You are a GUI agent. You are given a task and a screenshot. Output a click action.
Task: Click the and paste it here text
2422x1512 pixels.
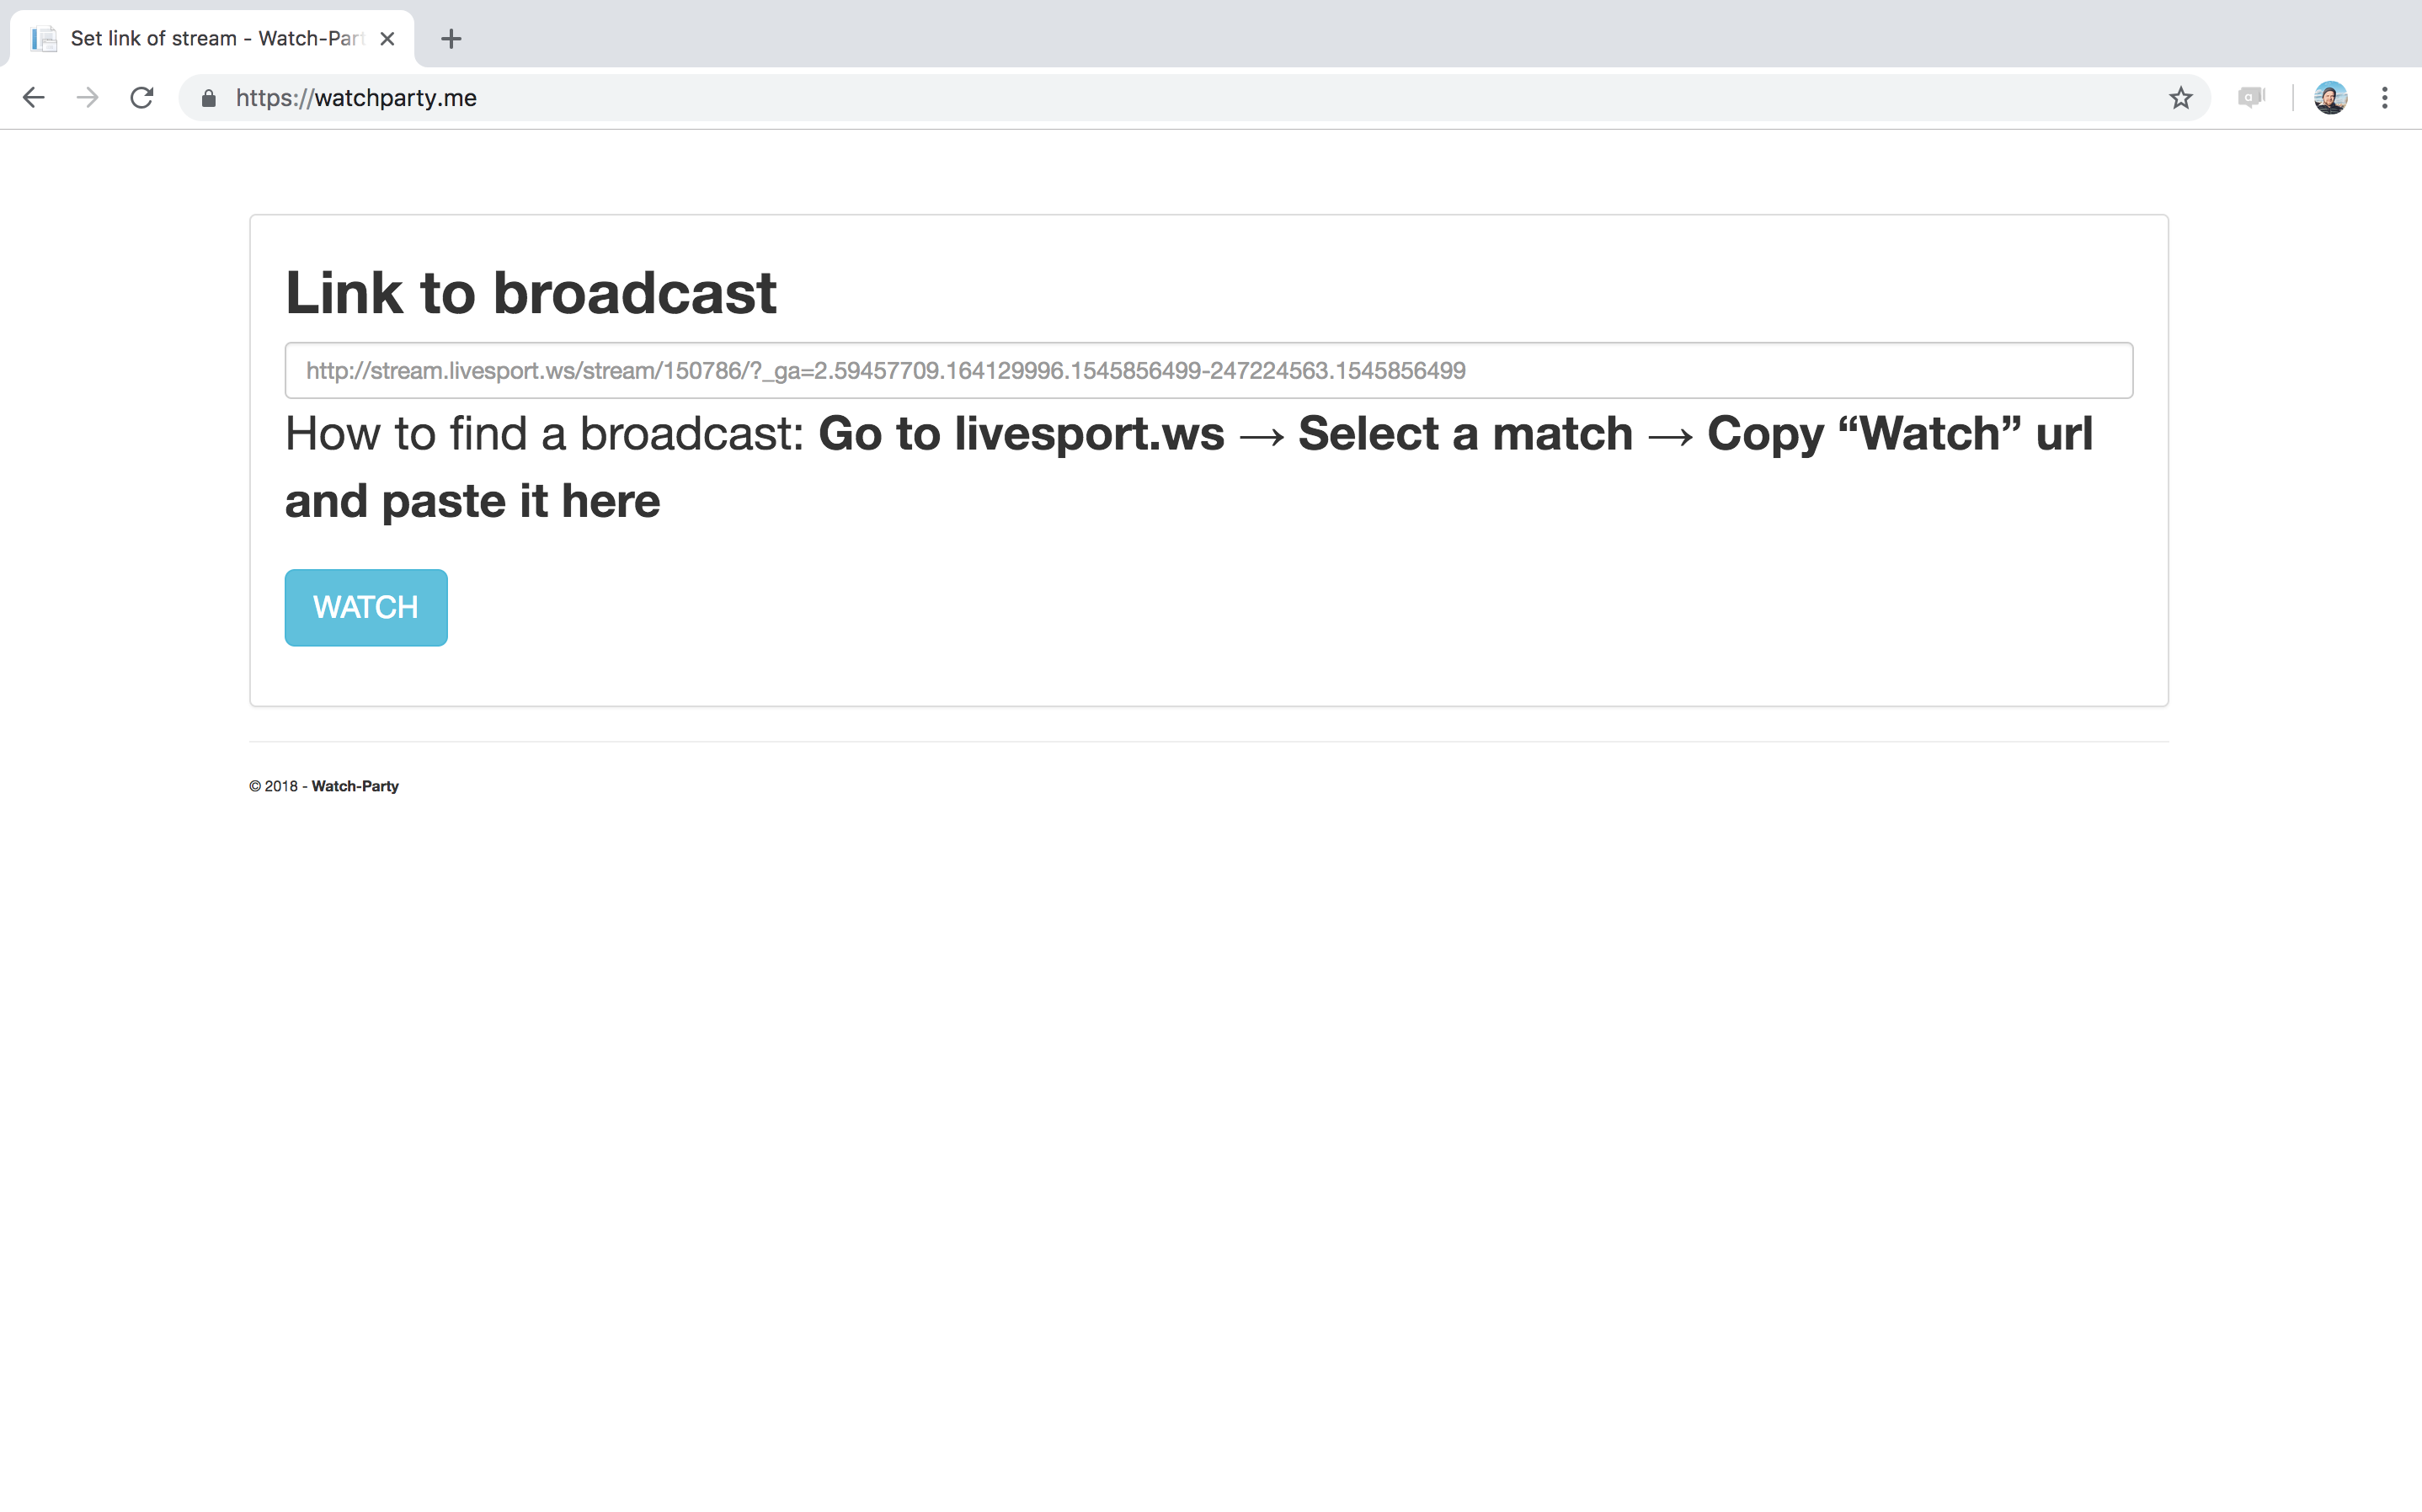[x=472, y=501]
